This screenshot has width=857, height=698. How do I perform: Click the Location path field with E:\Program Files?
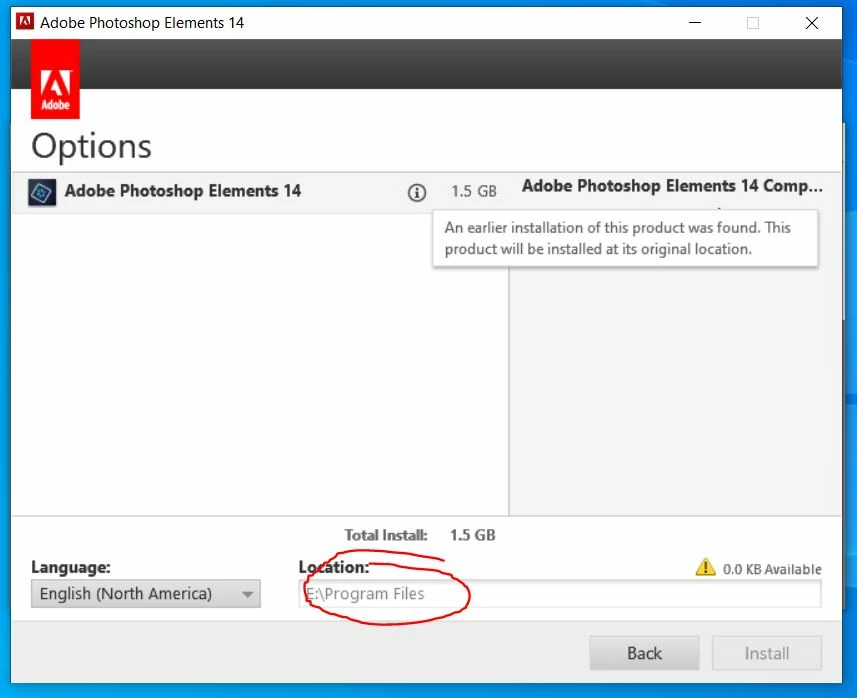click(560, 594)
